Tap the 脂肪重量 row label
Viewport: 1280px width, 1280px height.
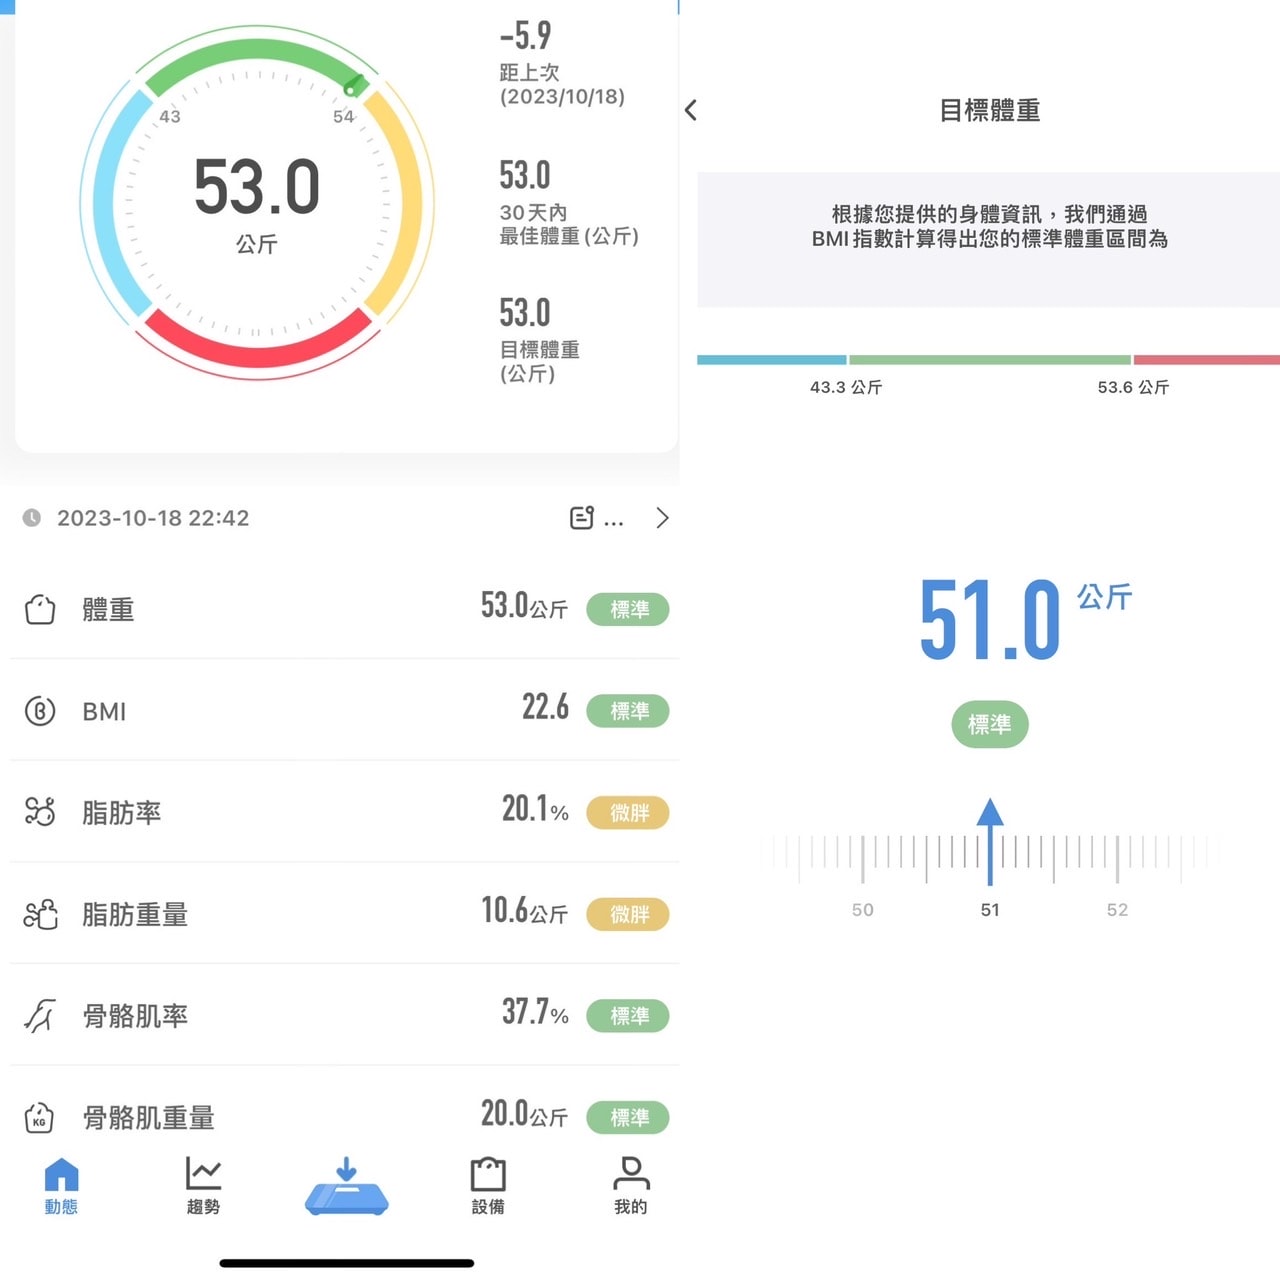135,914
